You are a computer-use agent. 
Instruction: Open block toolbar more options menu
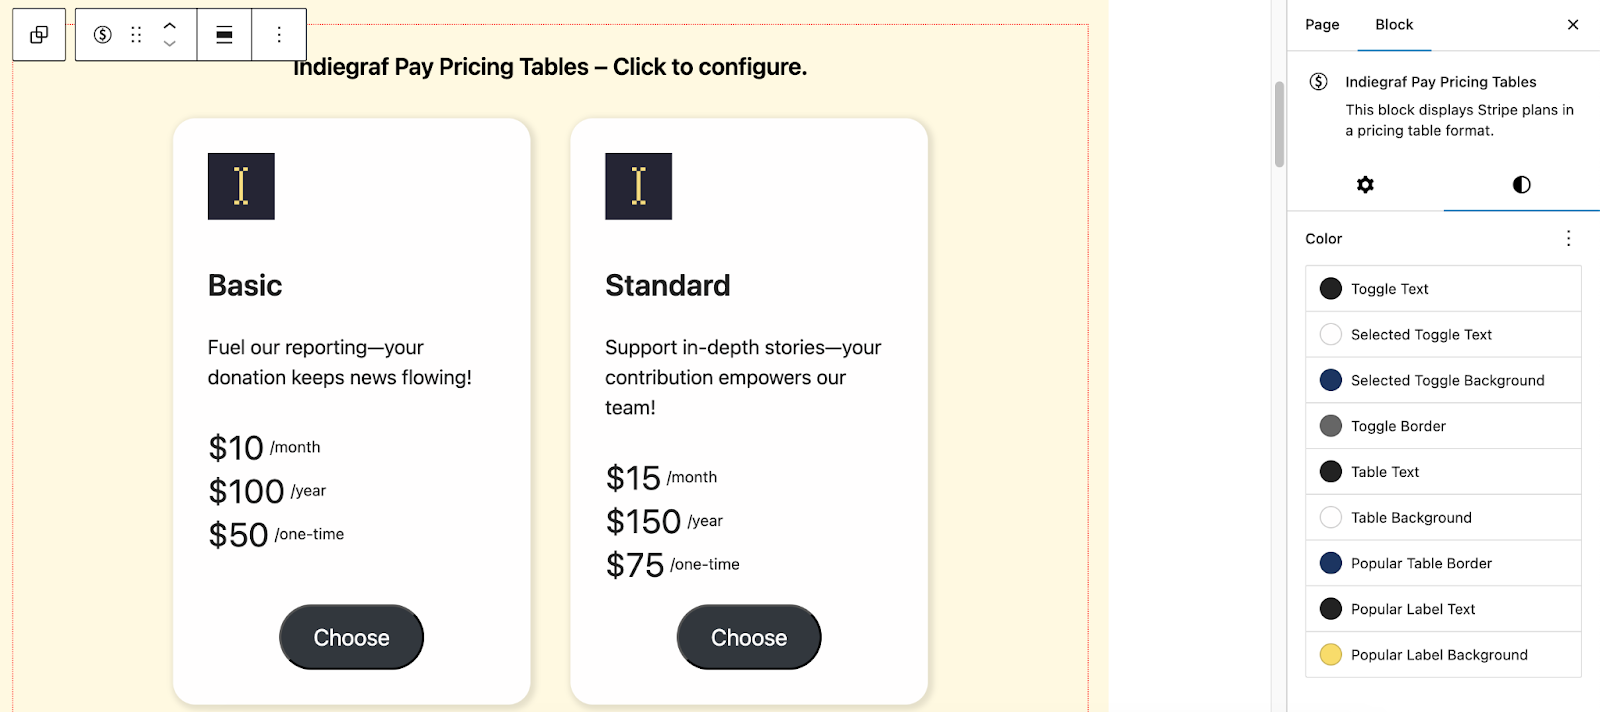(279, 35)
